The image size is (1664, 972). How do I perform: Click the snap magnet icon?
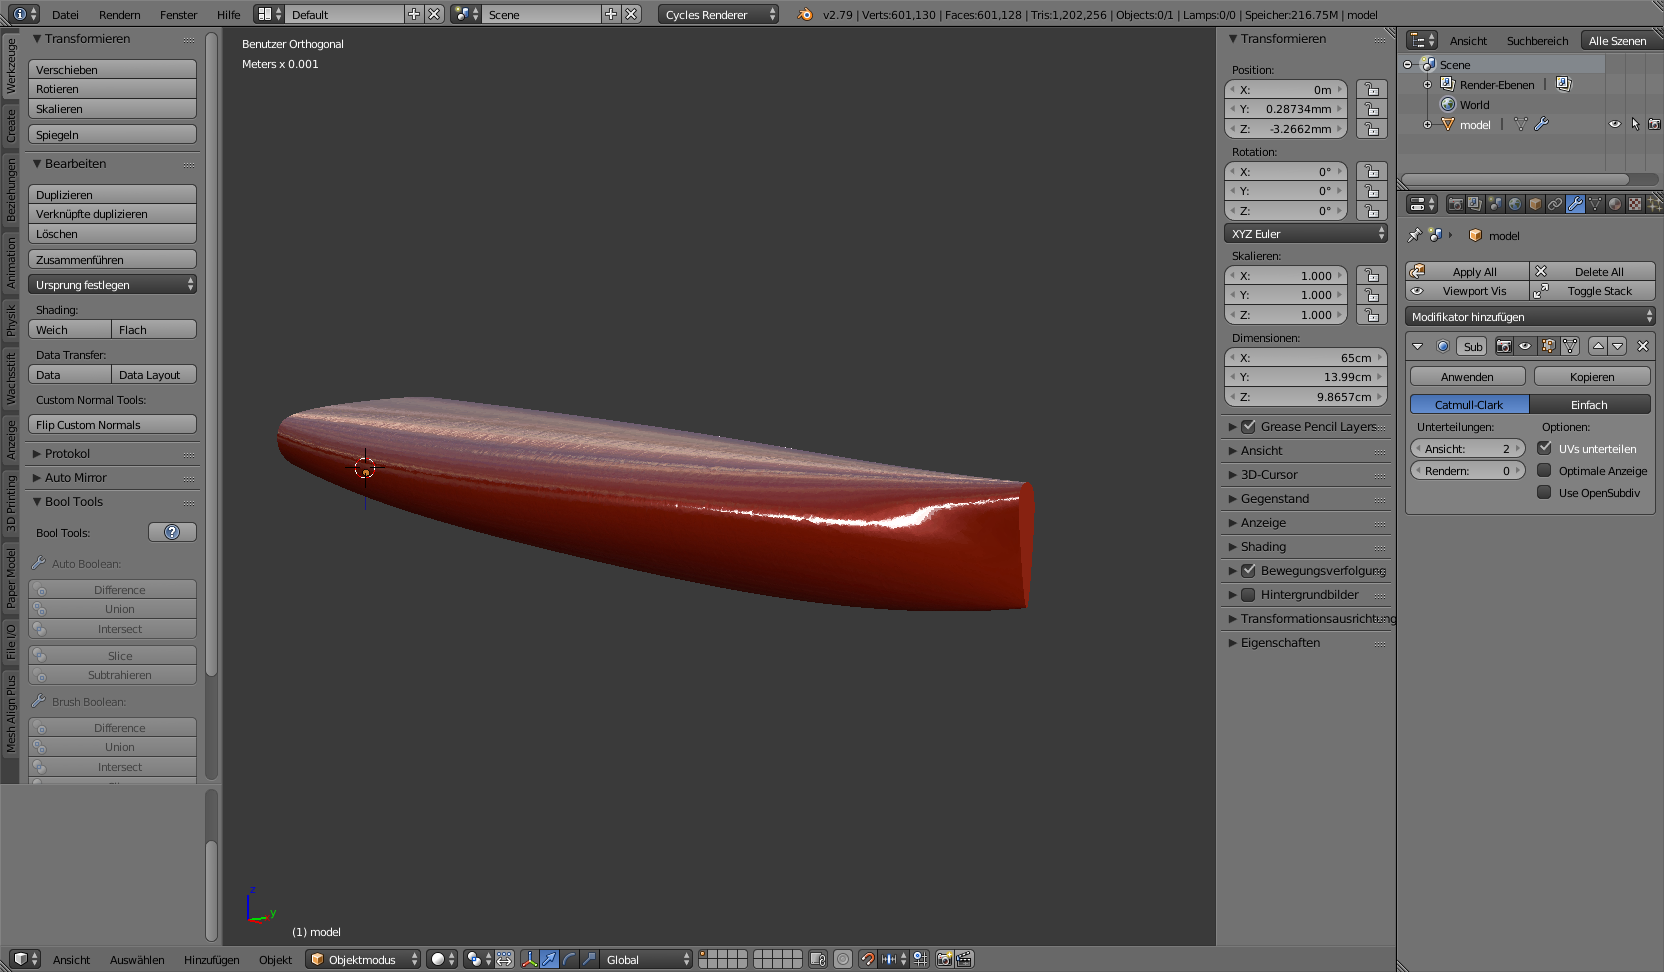coord(867,959)
